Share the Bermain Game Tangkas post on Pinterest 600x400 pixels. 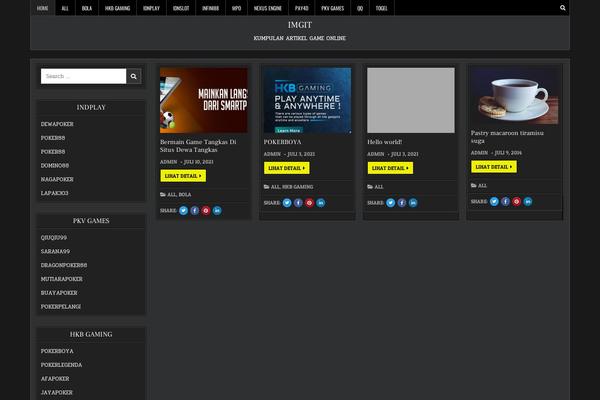click(206, 211)
